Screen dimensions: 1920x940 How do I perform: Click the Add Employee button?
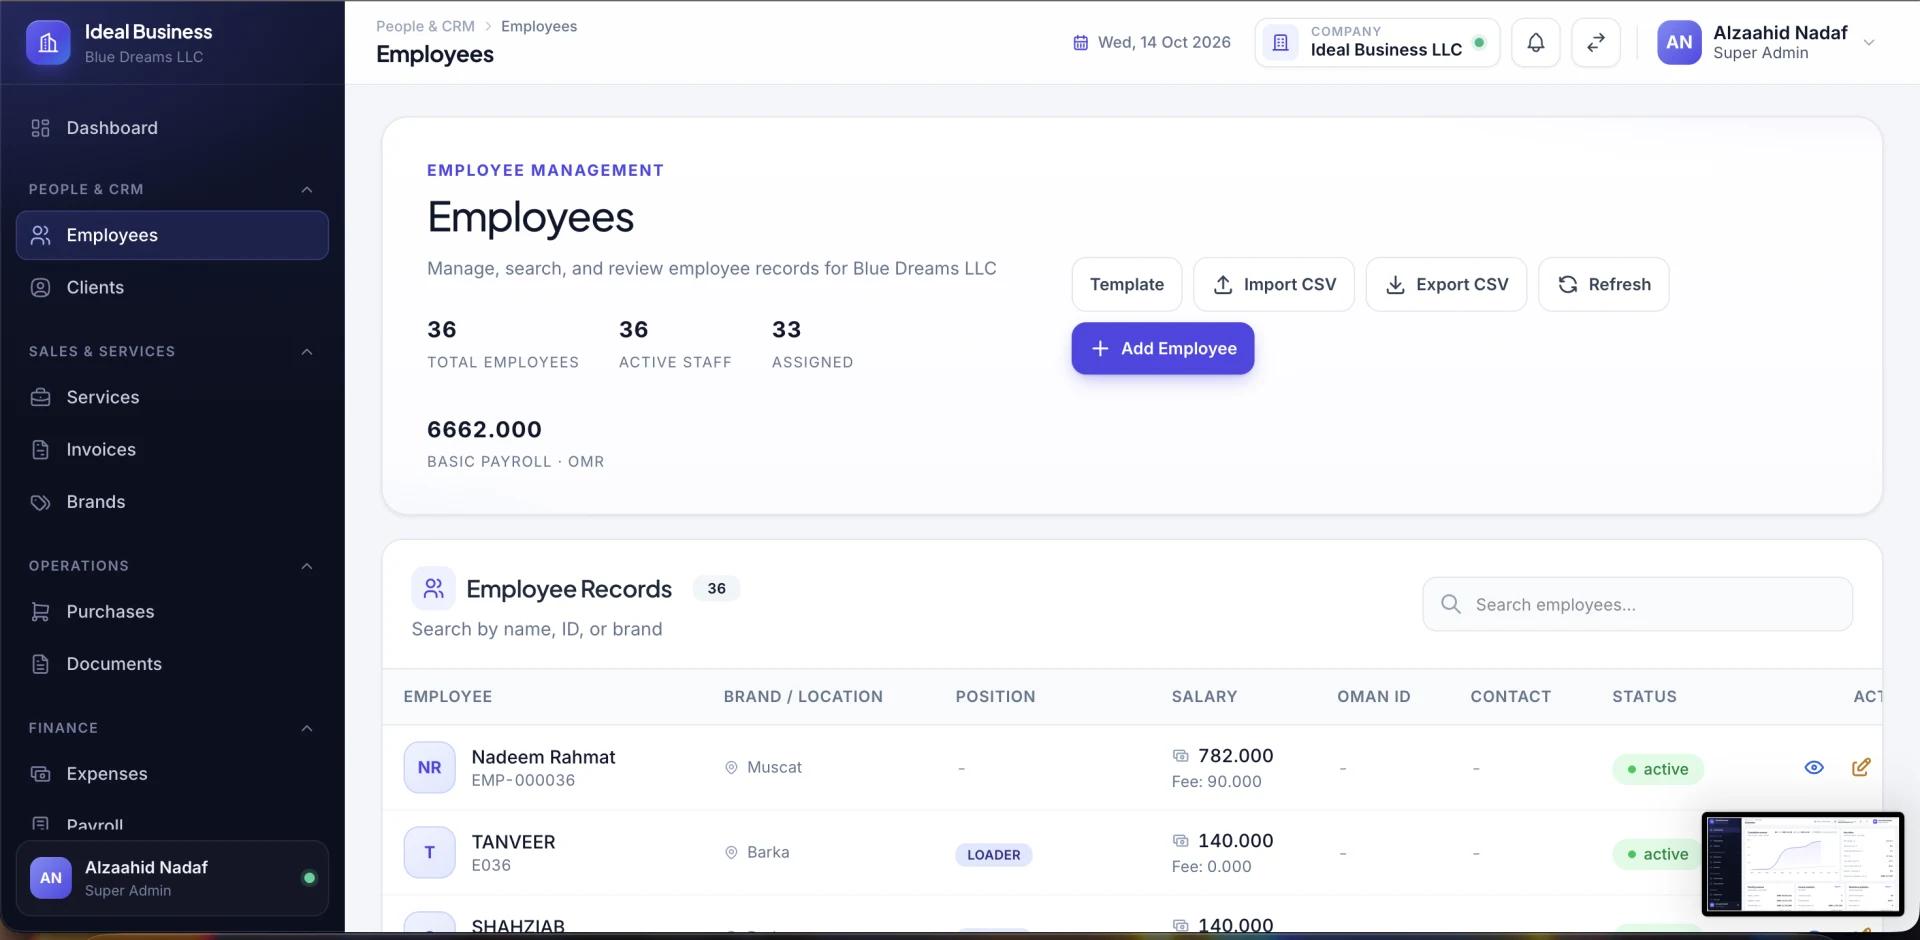point(1163,348)
